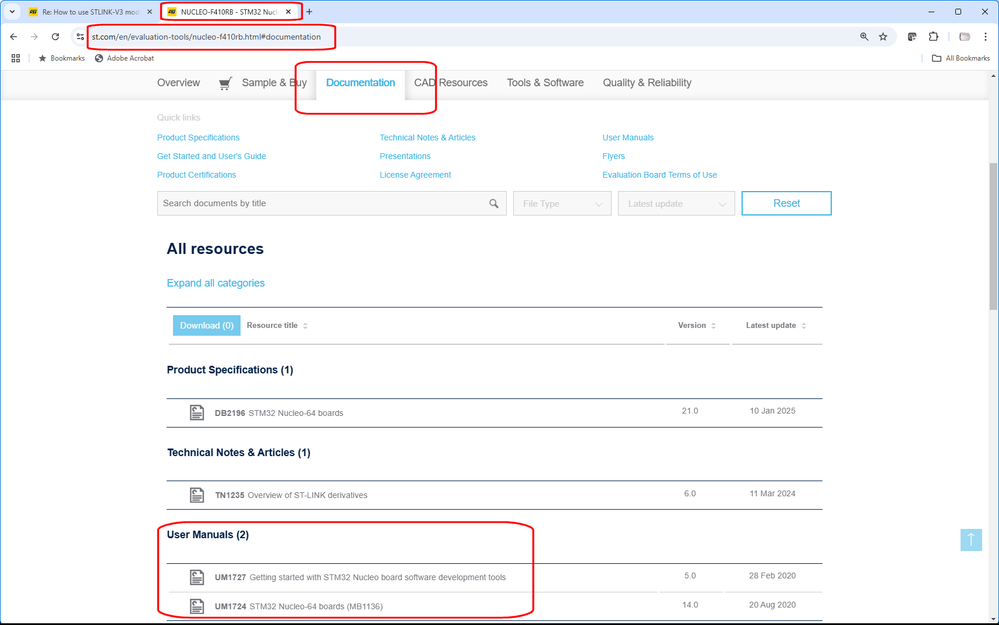Sort by Resource title column
This screenshot has width=999, height=625.
click(x=277, y=326)
